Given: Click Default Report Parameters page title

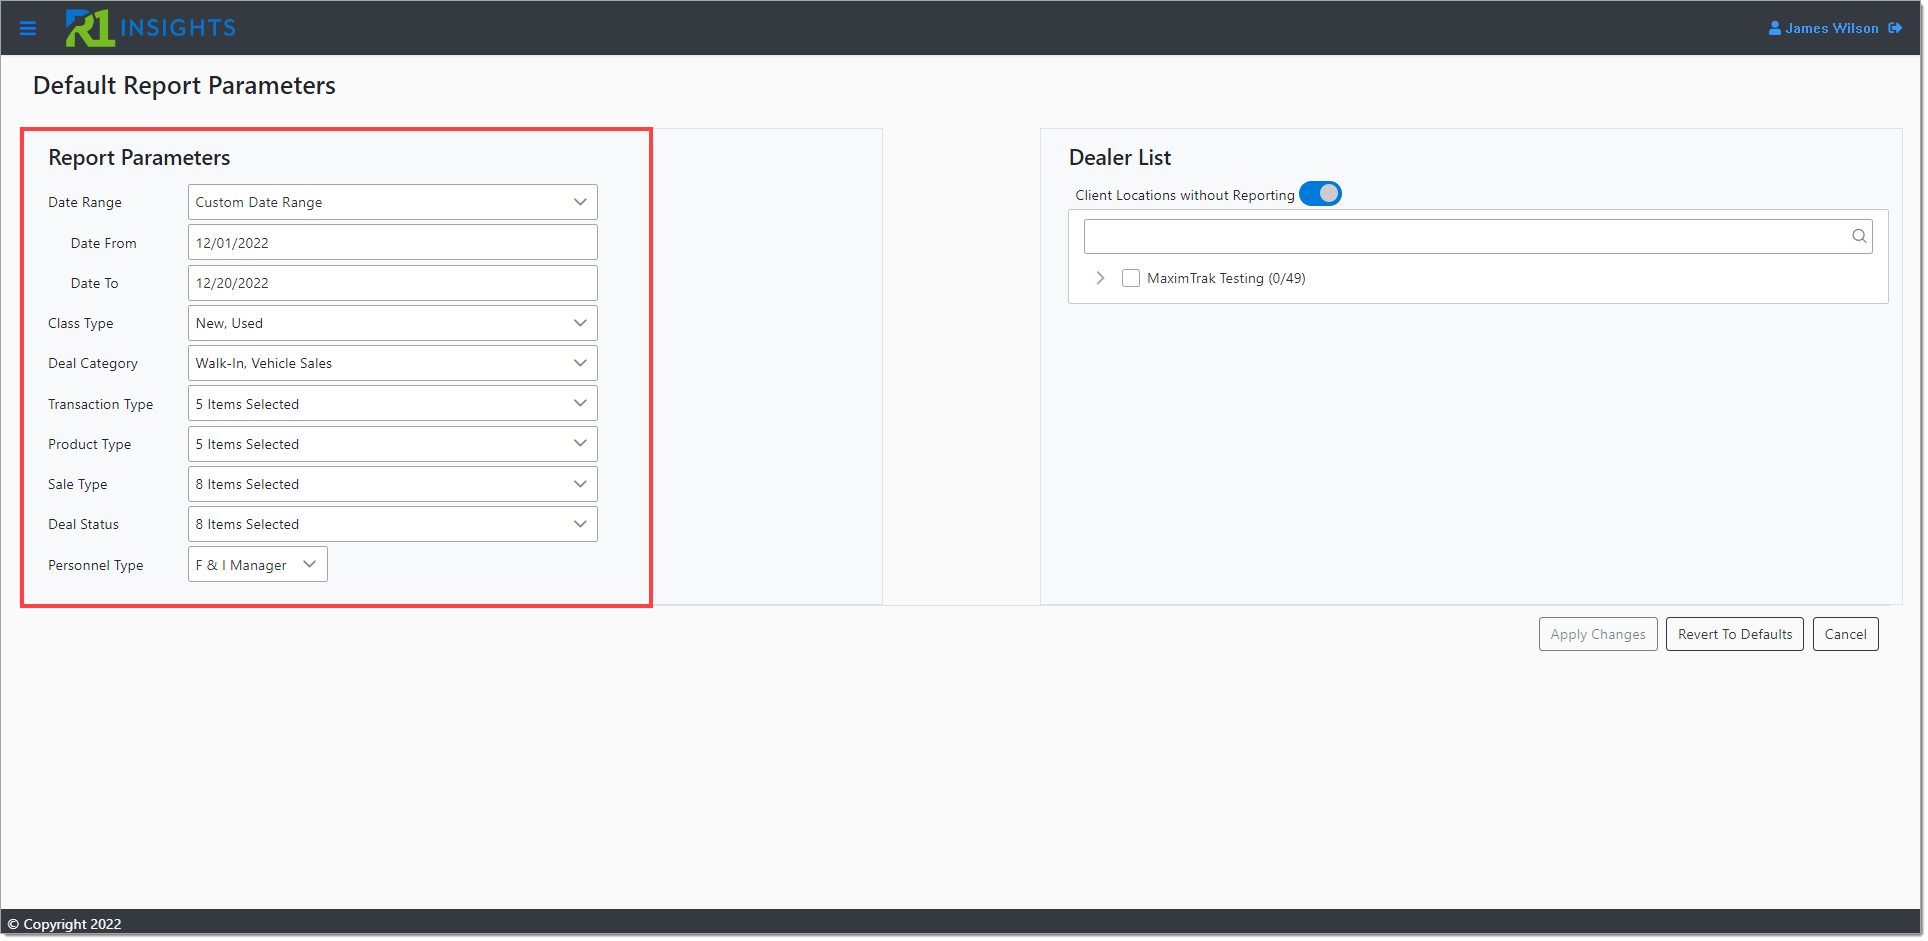Looking at the screenshot, I should click(184, 86).
